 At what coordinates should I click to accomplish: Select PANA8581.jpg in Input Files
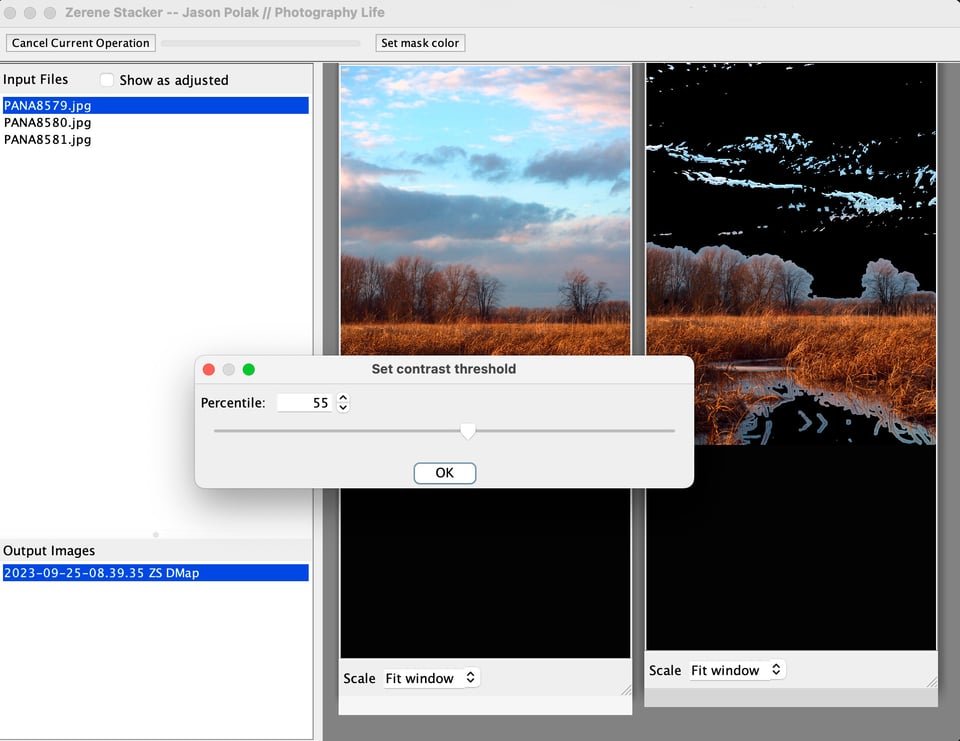156,140
